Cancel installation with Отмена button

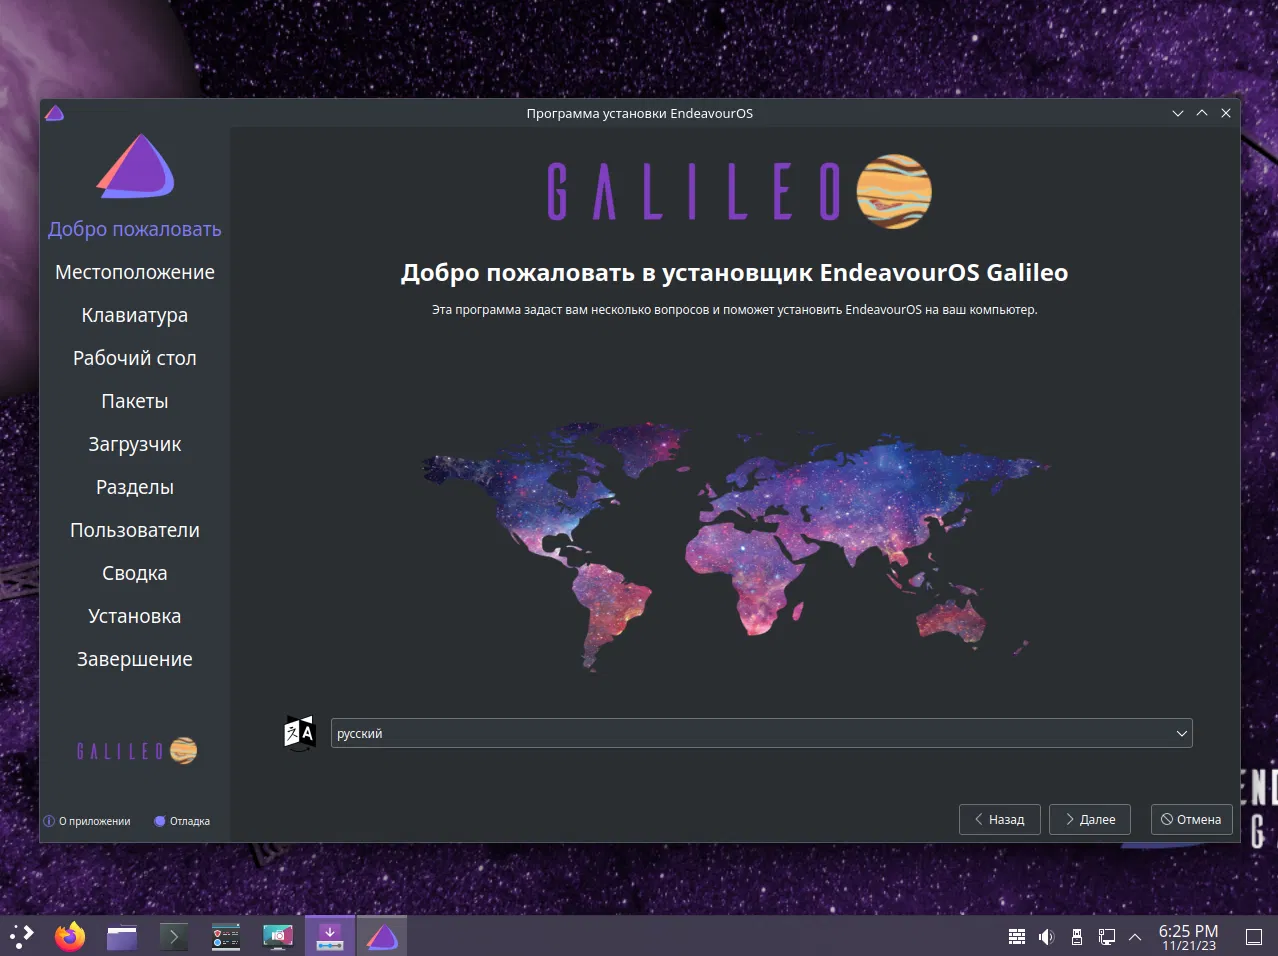tap(1191, 819)
